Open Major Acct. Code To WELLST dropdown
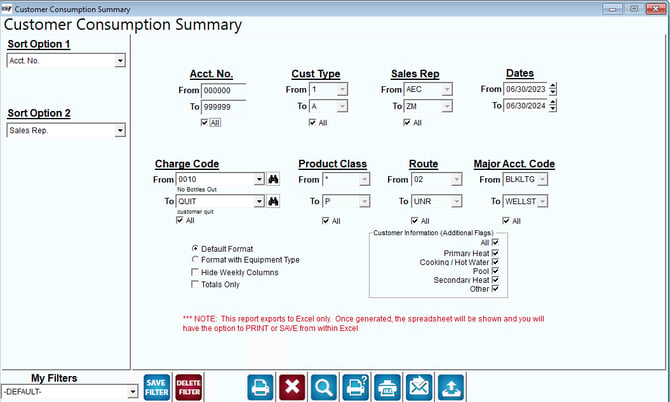This screenshot has height=402, width=670. point(542,201)
